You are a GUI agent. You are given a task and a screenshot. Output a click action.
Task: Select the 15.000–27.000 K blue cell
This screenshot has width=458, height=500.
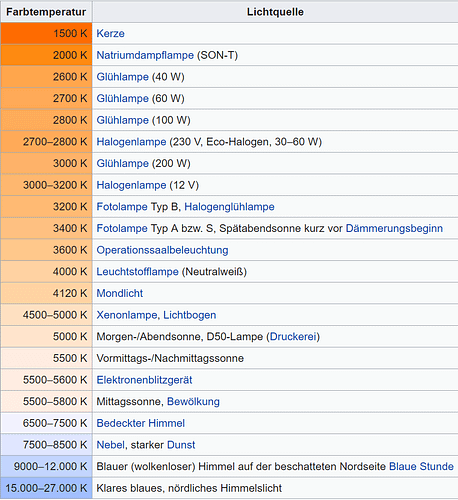[46, 488]
